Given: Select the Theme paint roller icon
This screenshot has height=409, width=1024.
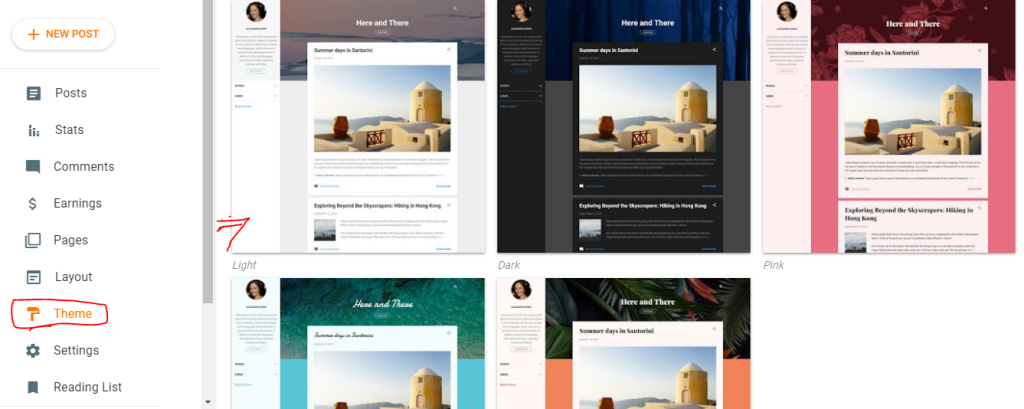Looking at the screenshot, I should pos(33,314).
